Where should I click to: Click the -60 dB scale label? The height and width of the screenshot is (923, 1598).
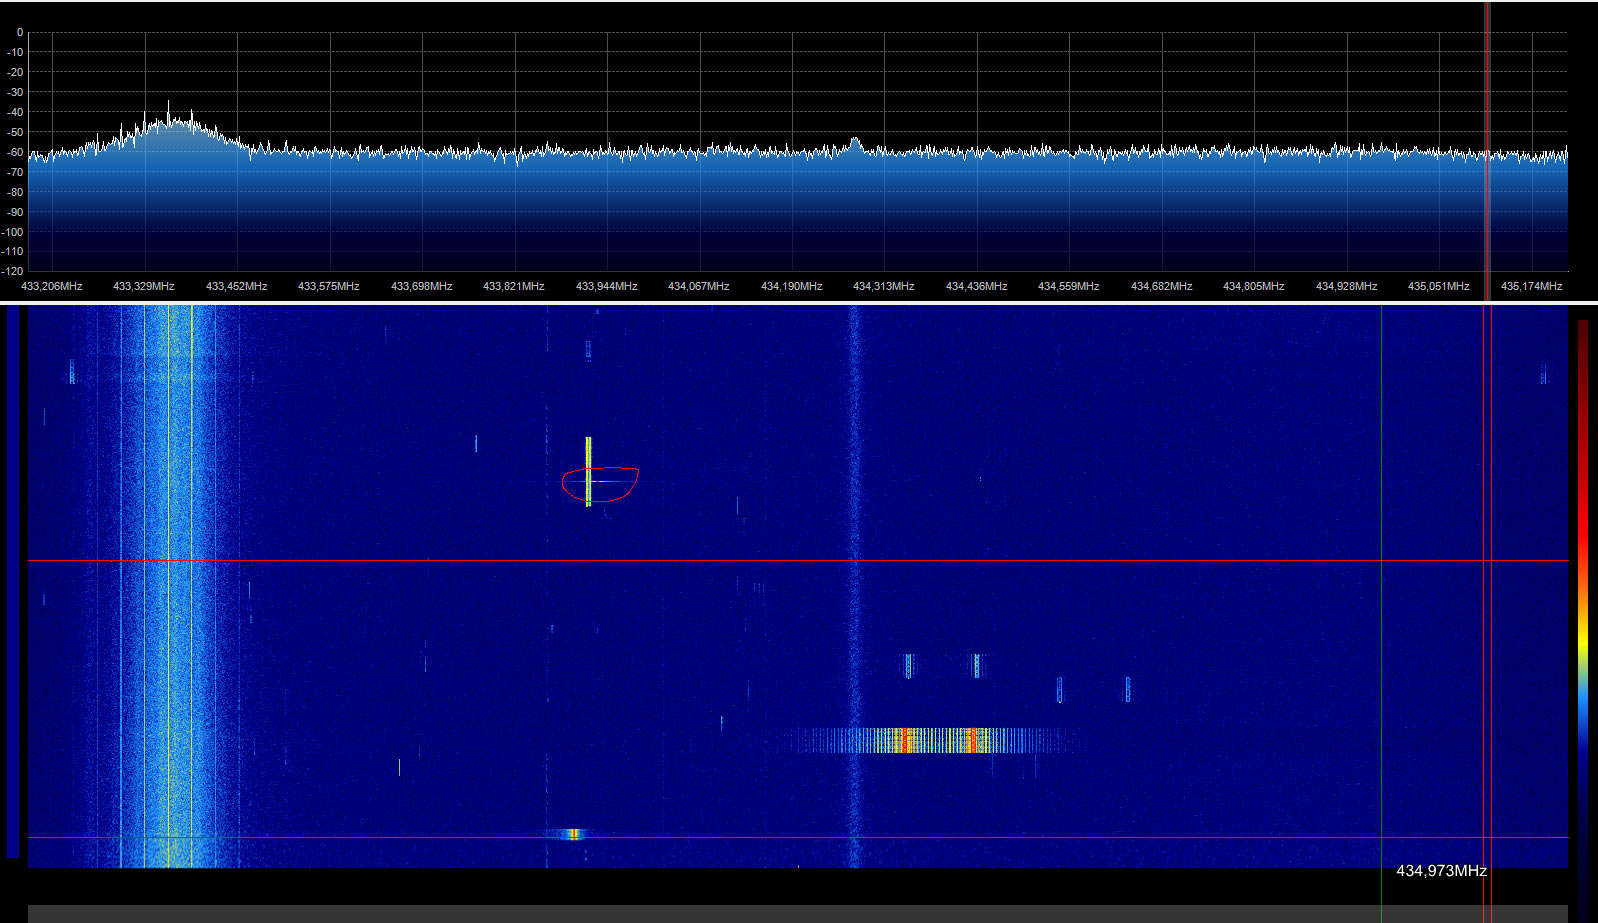point(14,152)
